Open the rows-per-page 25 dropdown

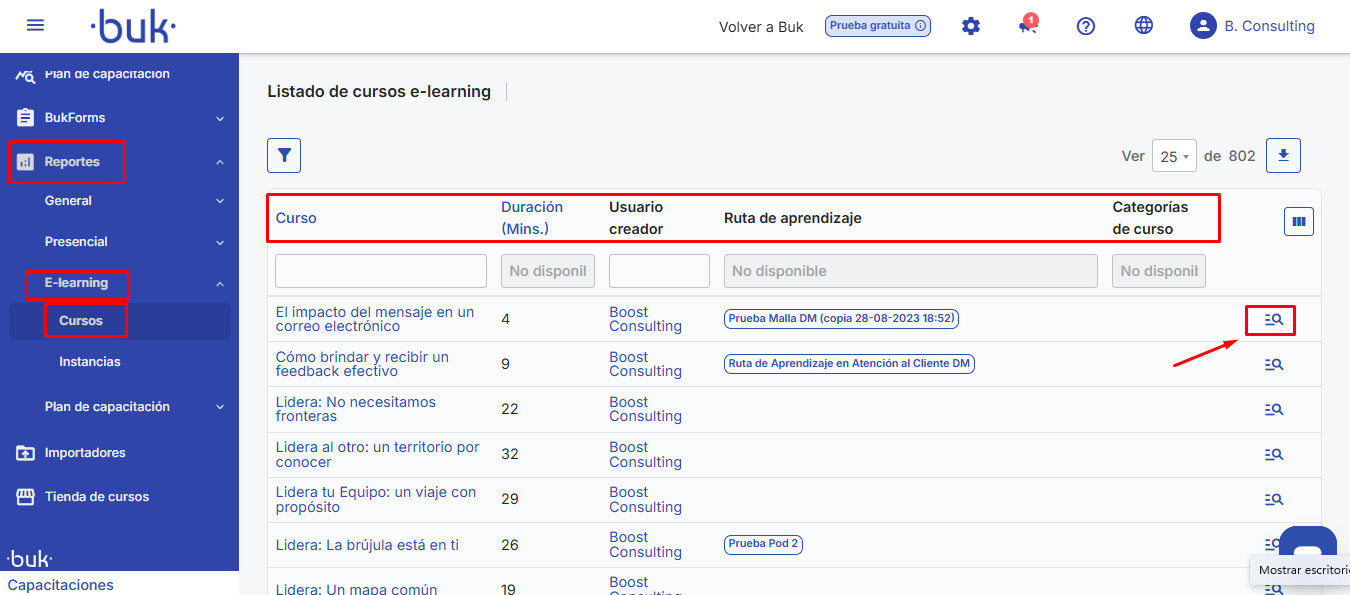pos(1174,156)
